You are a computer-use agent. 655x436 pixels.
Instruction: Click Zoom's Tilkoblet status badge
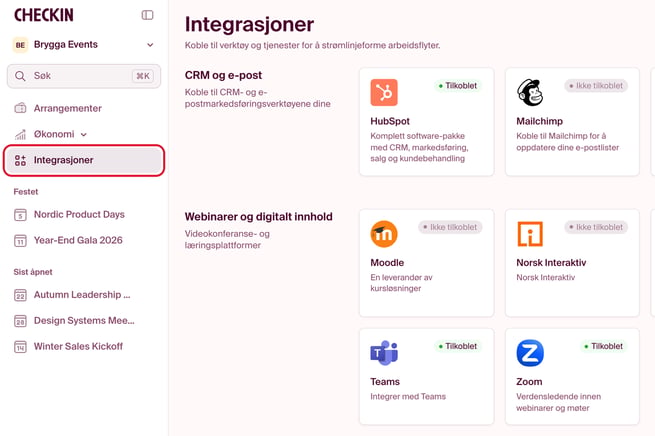(x=604, y=346)
